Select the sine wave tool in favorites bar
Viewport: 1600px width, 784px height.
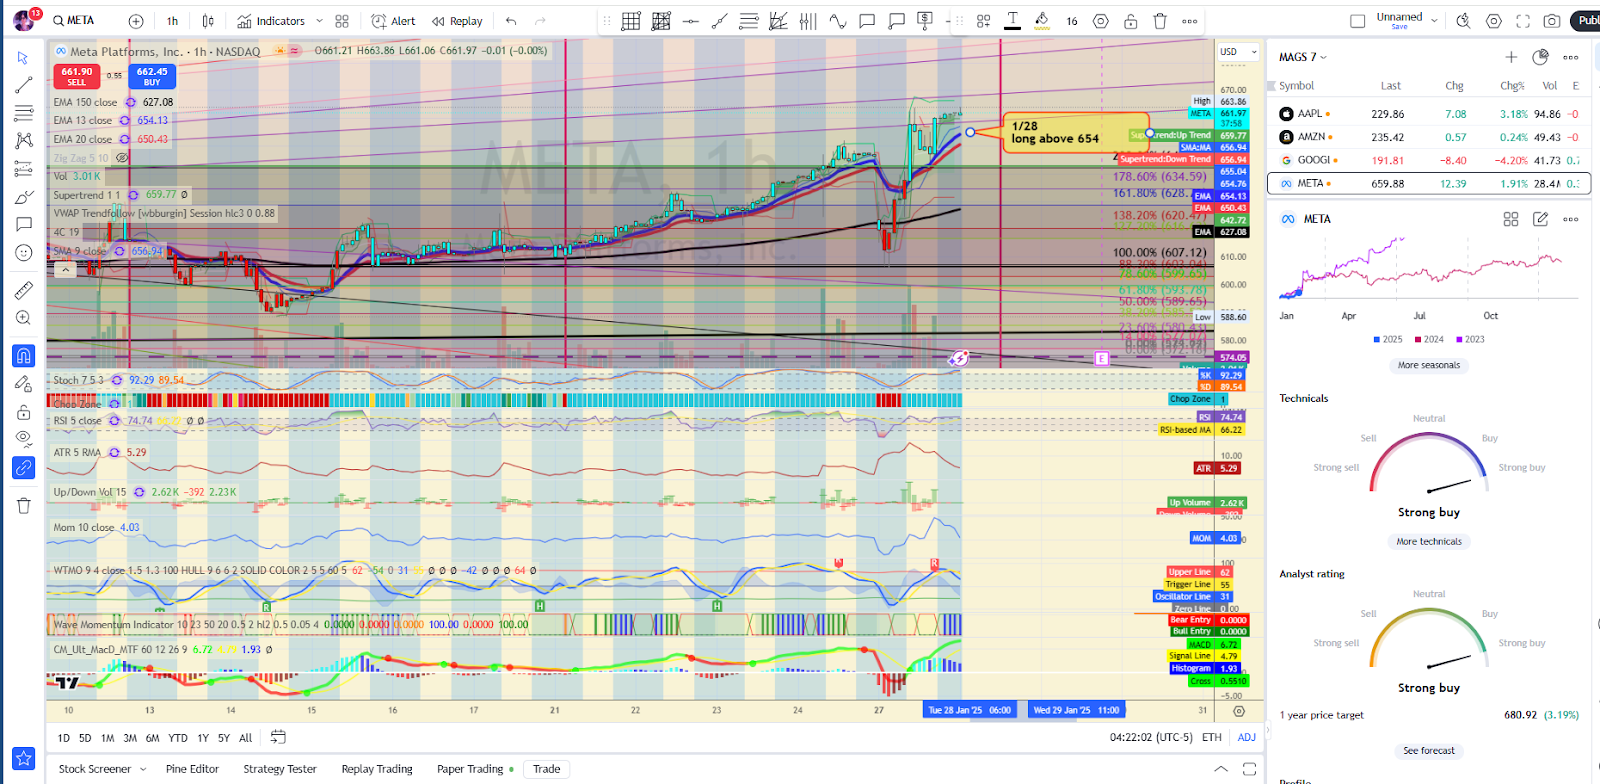[838, 21]
